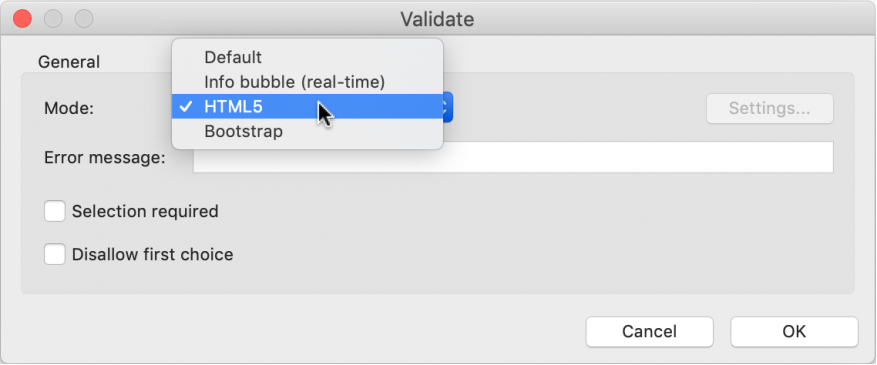The height and width of the screenshot is (365, 877).
Task: Click the Mode dropdown arrow stepper
Action: [x=447, y=107]
